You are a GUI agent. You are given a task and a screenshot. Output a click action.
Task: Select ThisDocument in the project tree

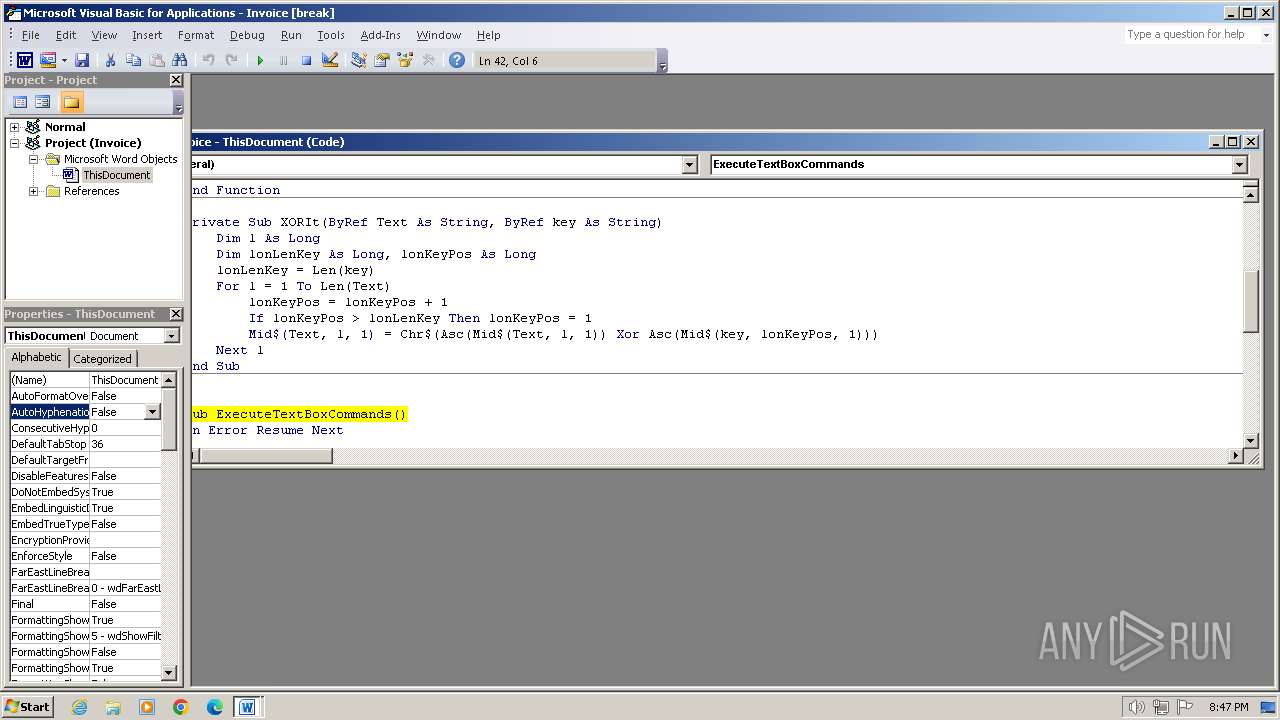click(x=116, y=175)
